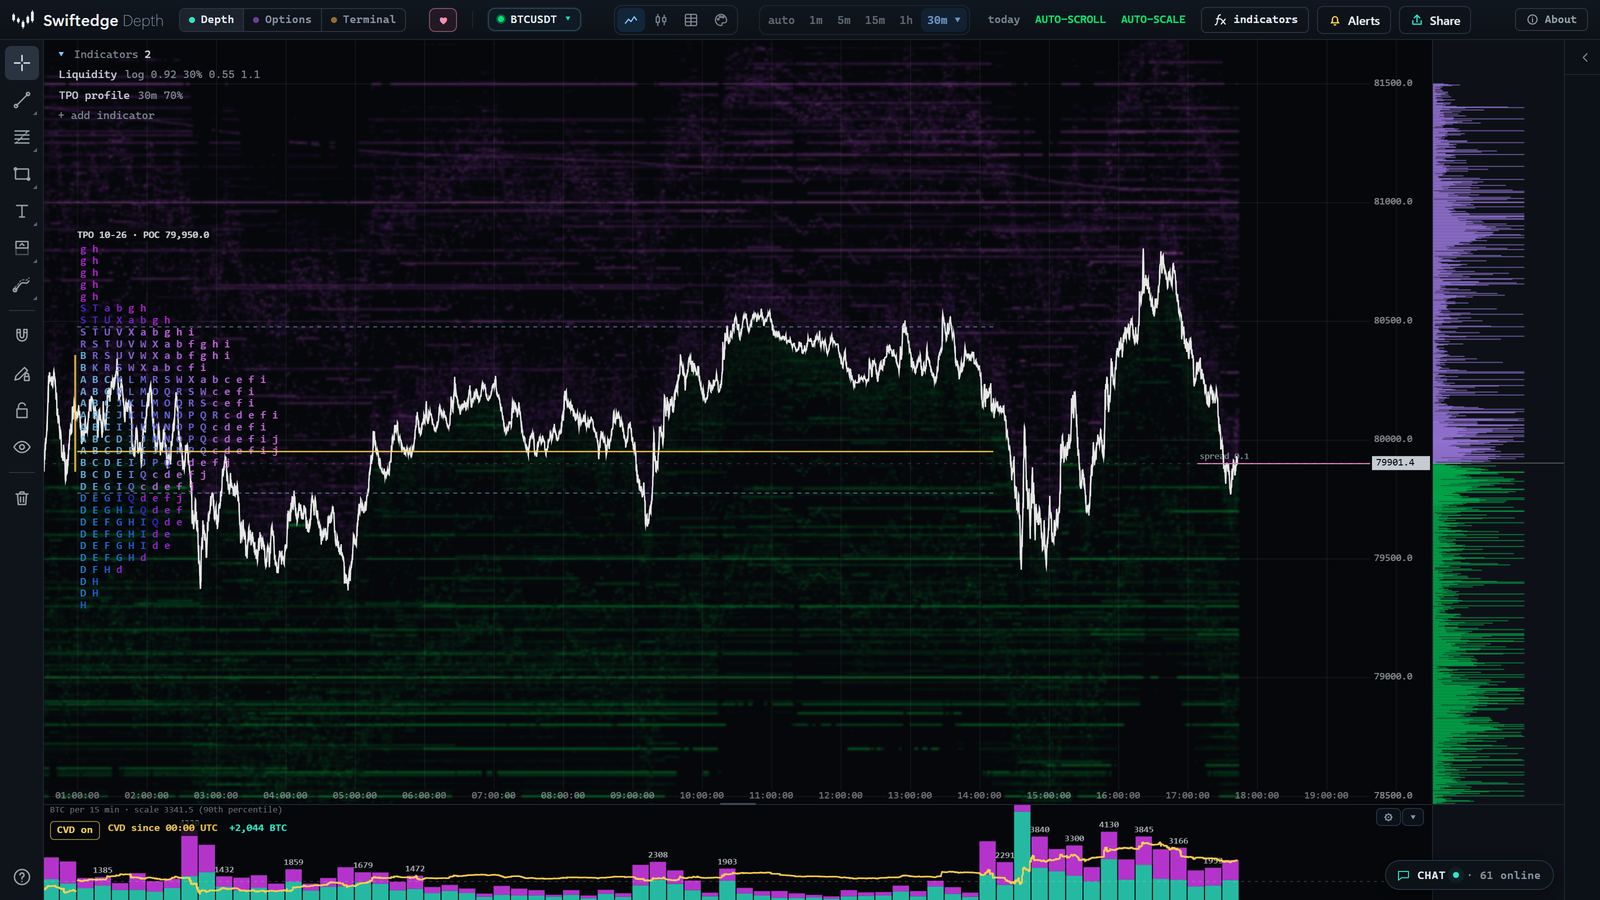Collapse the right side panel chevron
The height and width of the screenshot is (900, 1600).
(x=1585, y=58)
